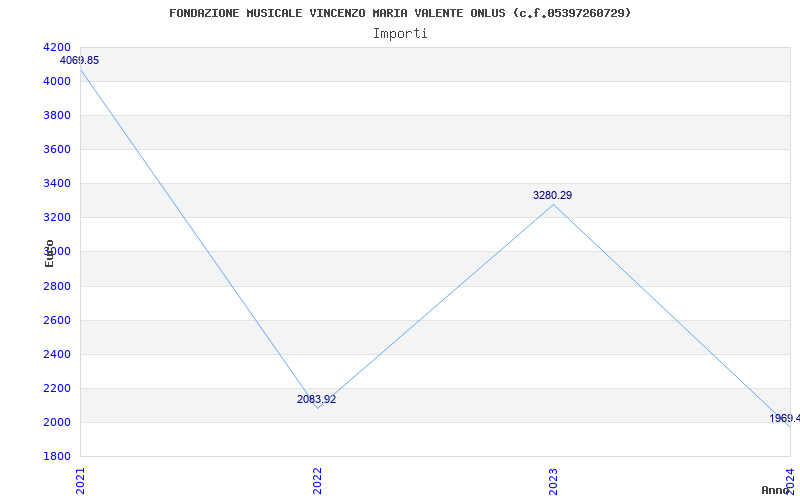Click the 3280.29 data point label
800x500 pixels.
click(x=553, y=195)
